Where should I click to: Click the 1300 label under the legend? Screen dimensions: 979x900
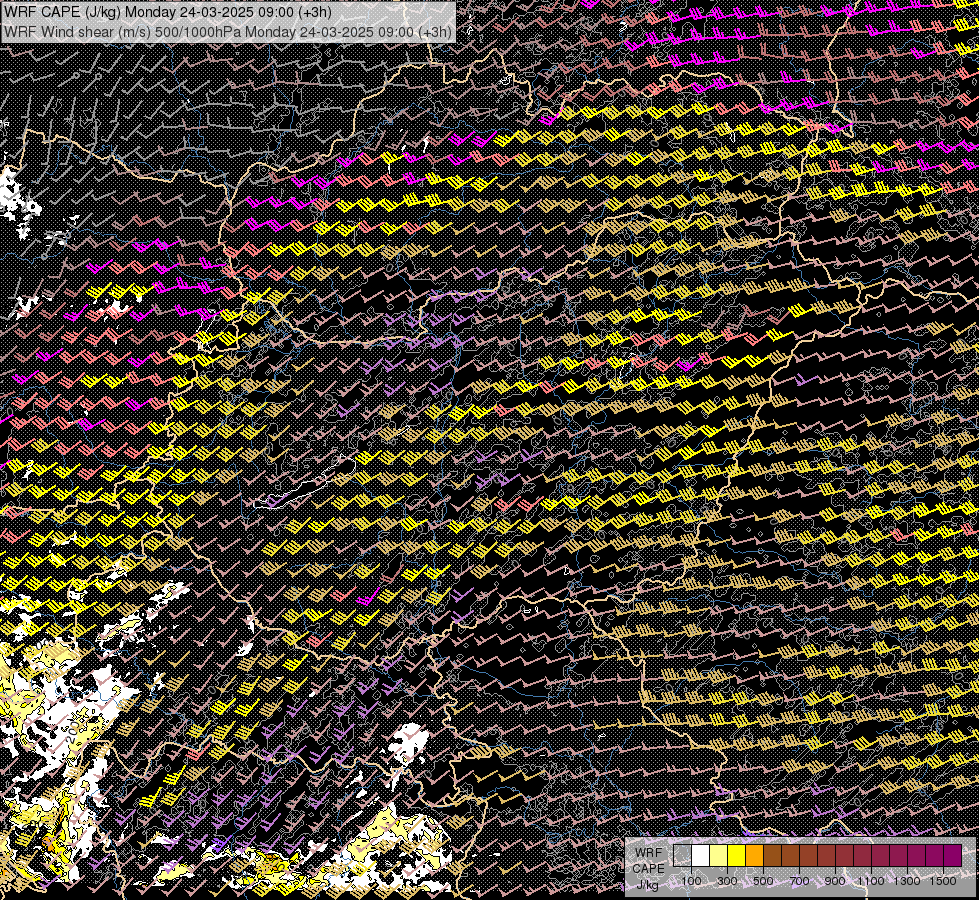(907, 881)
